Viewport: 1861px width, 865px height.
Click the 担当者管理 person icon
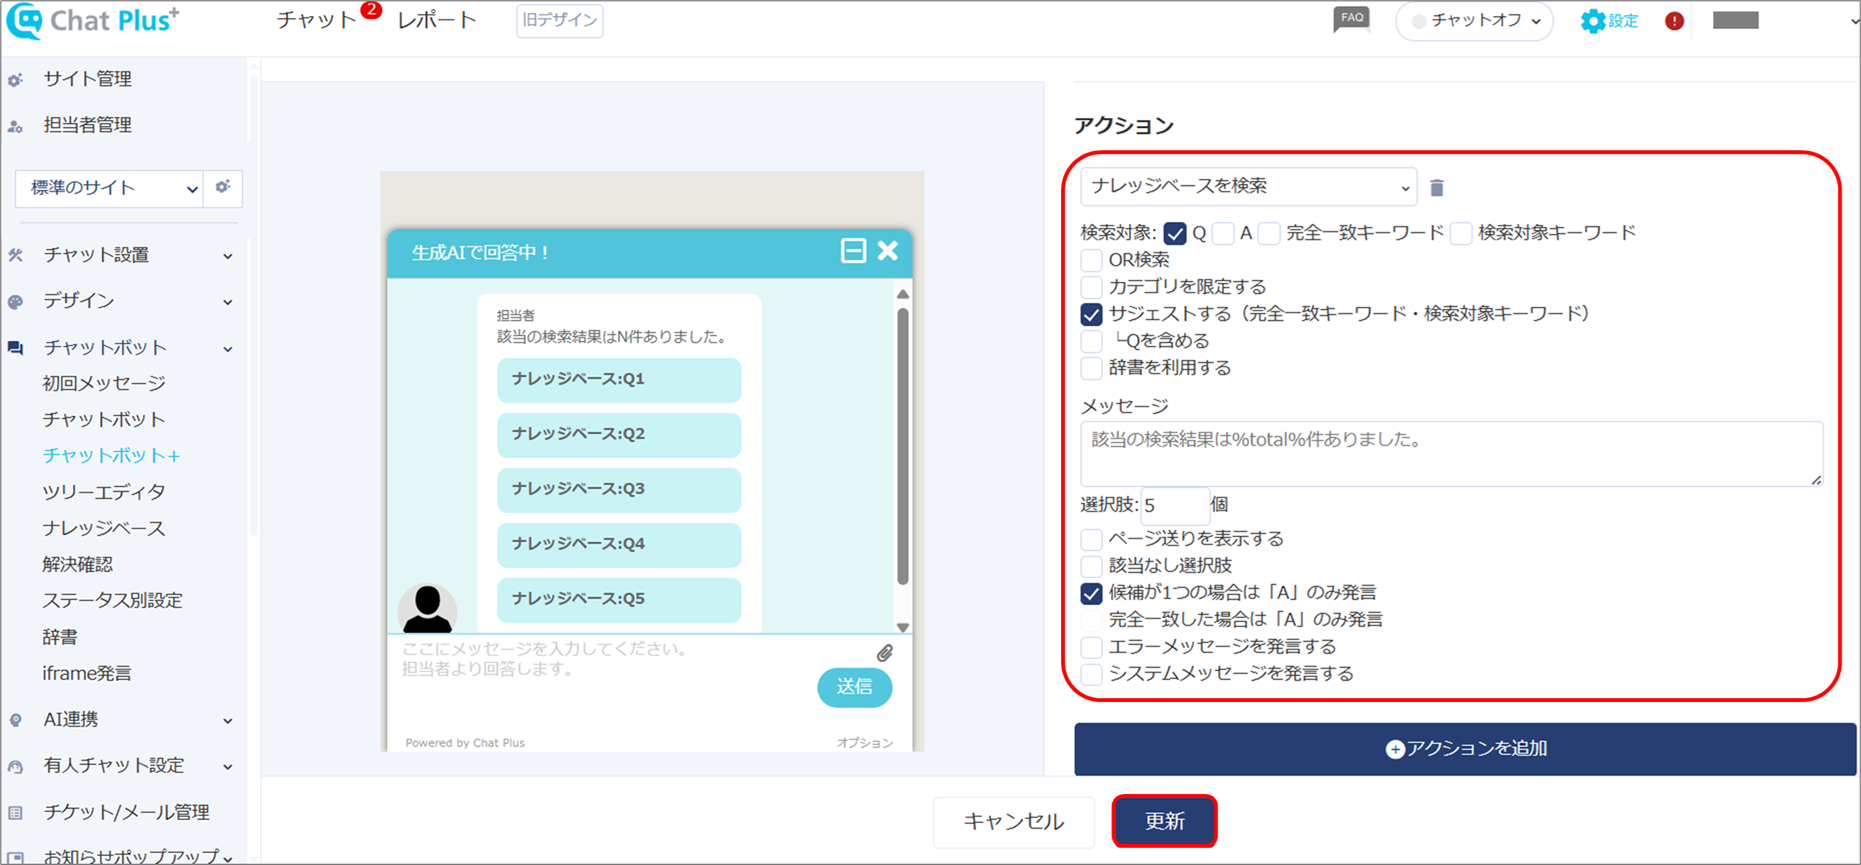pyautogui.click(x=15, y=126)
